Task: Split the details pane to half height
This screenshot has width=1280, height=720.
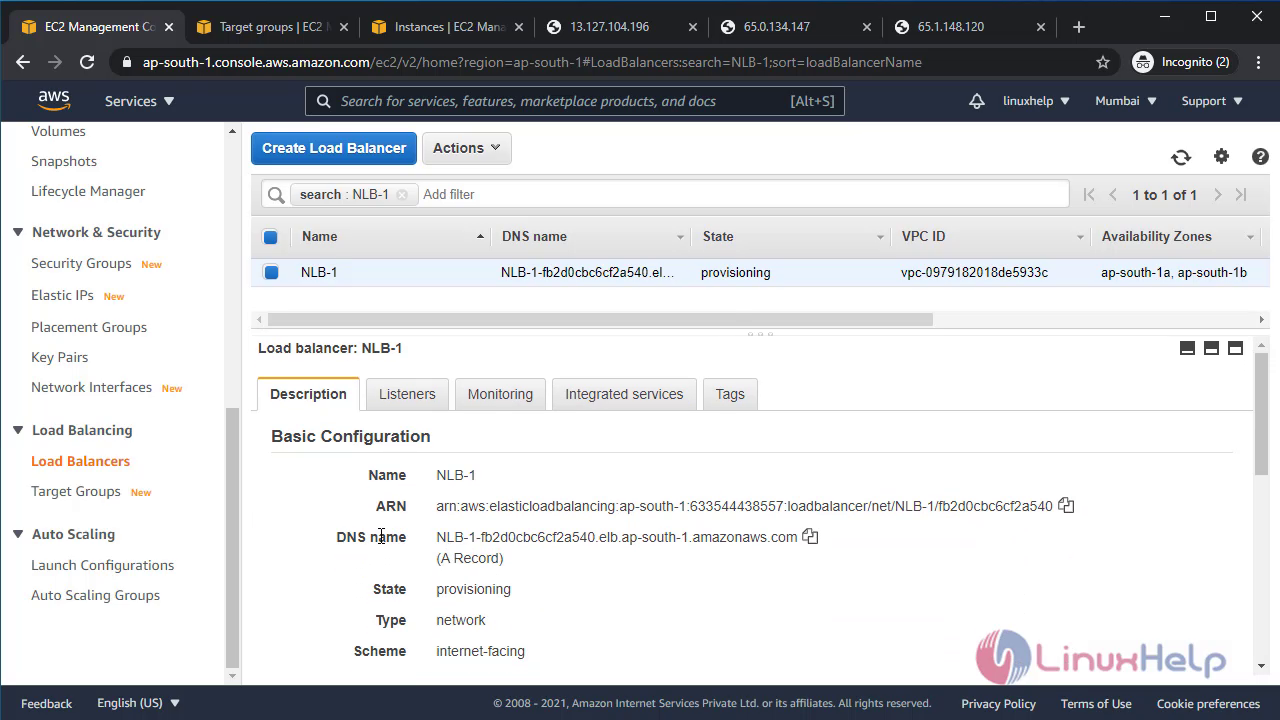Action: point(1211,348)
